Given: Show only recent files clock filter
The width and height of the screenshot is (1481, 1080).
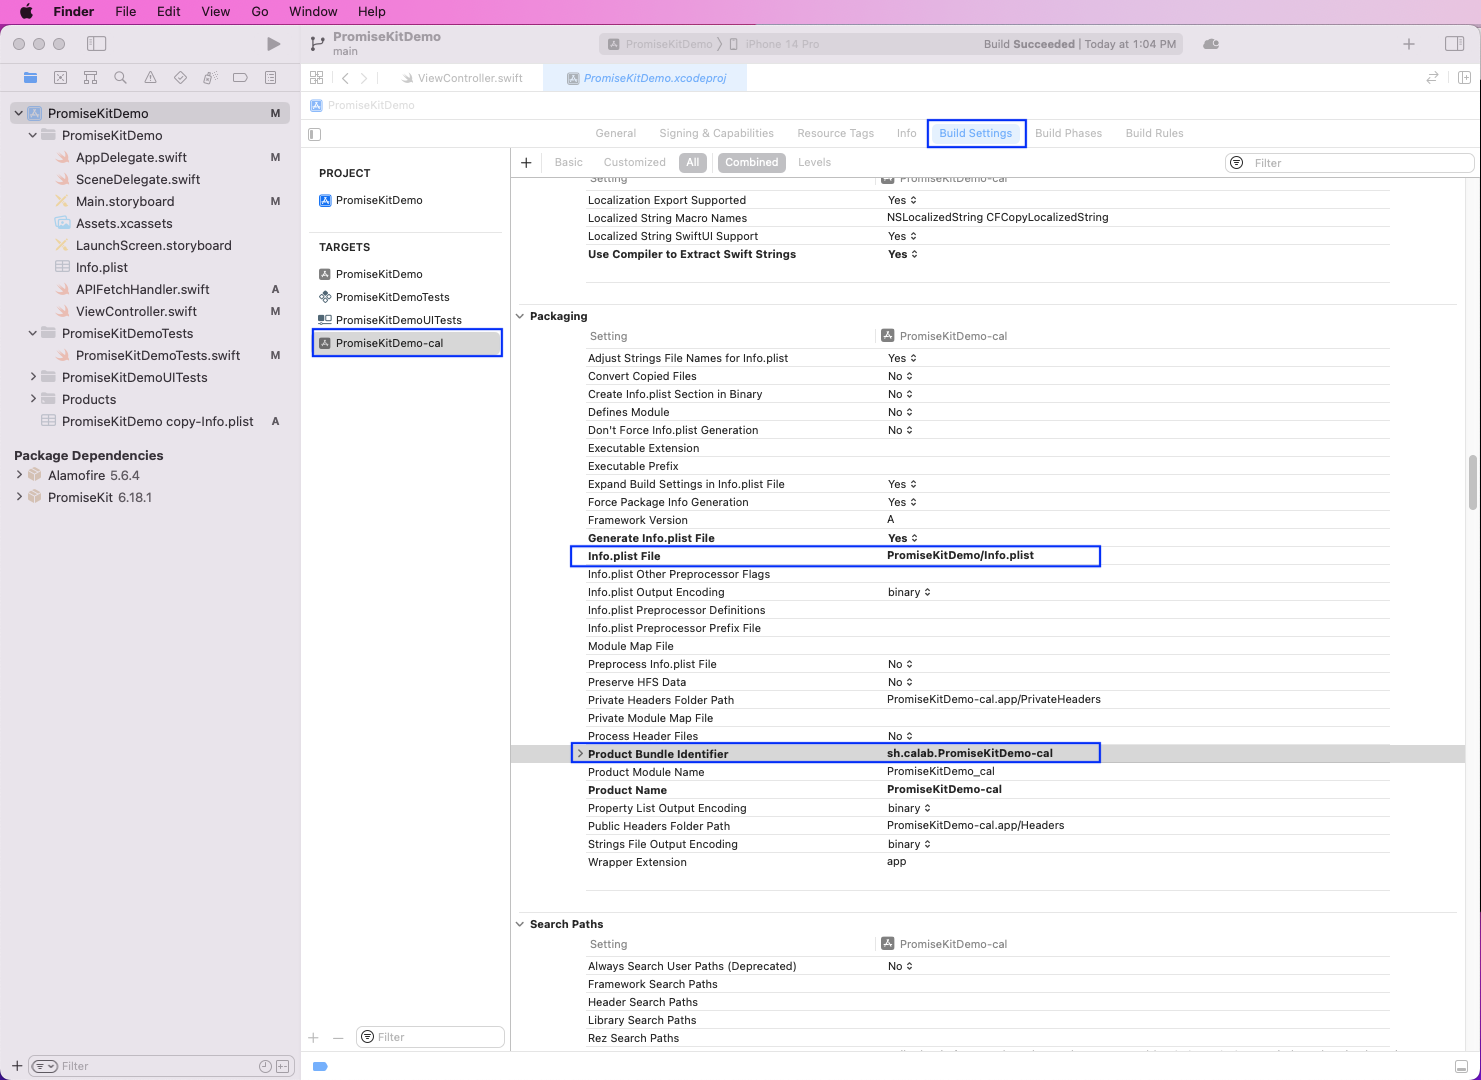Looking at the screenshot, I should tap(265, 1066).
